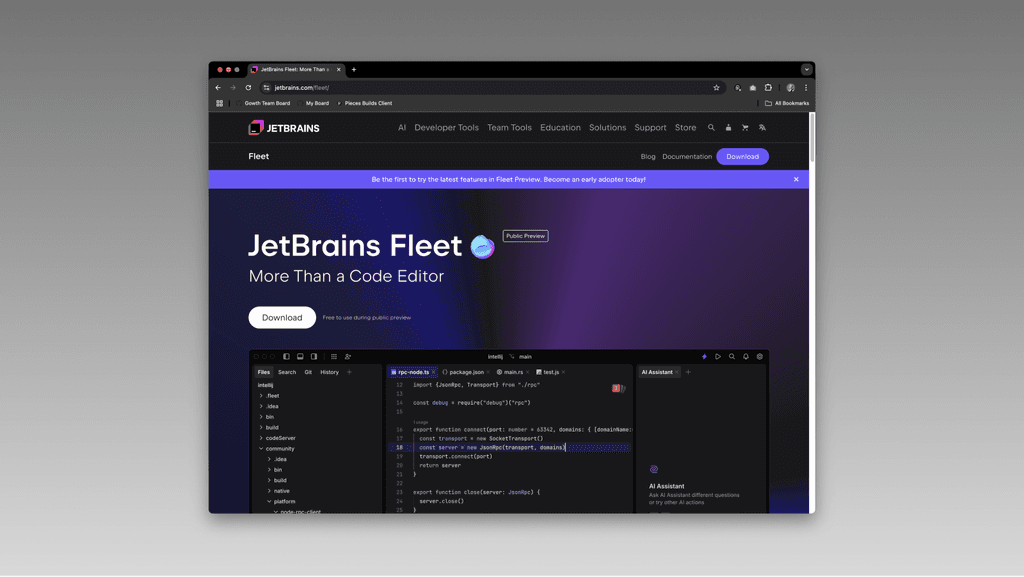The width and height of the screenshot is (1024, 577).
Task: Open the tab search dropdown arrow
Action: [807, 69]
